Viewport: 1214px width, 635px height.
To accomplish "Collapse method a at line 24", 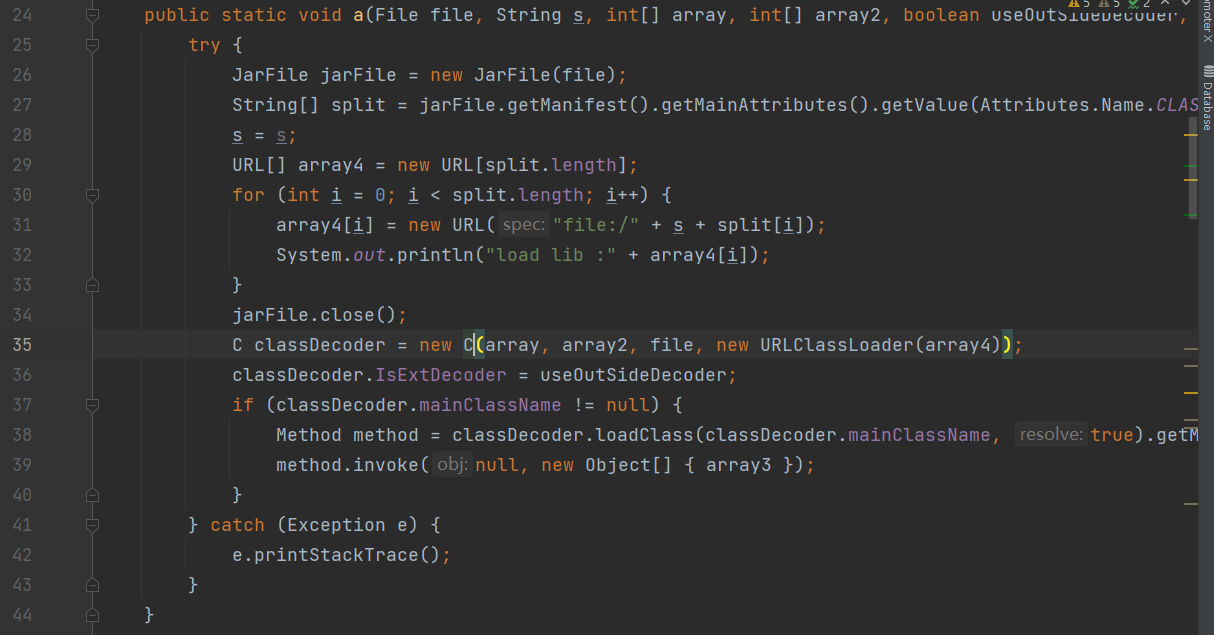I will 93,15.
